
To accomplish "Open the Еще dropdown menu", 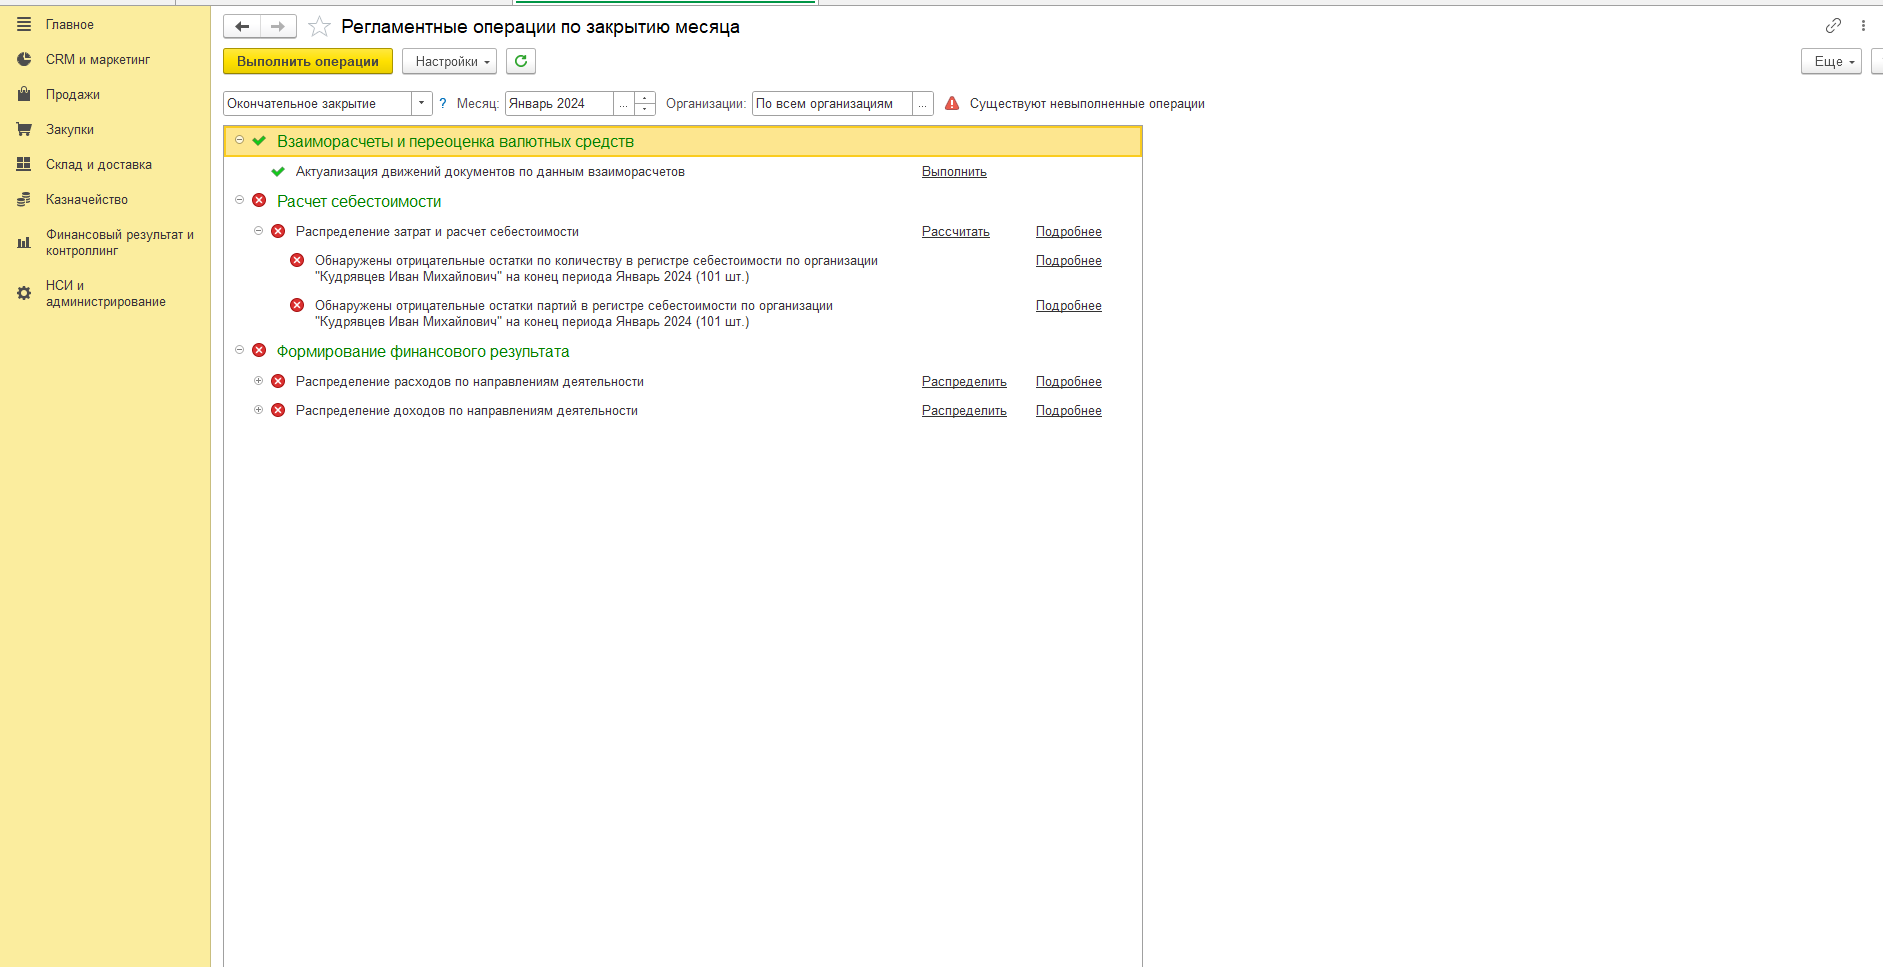I will [x=1830, y=62].
